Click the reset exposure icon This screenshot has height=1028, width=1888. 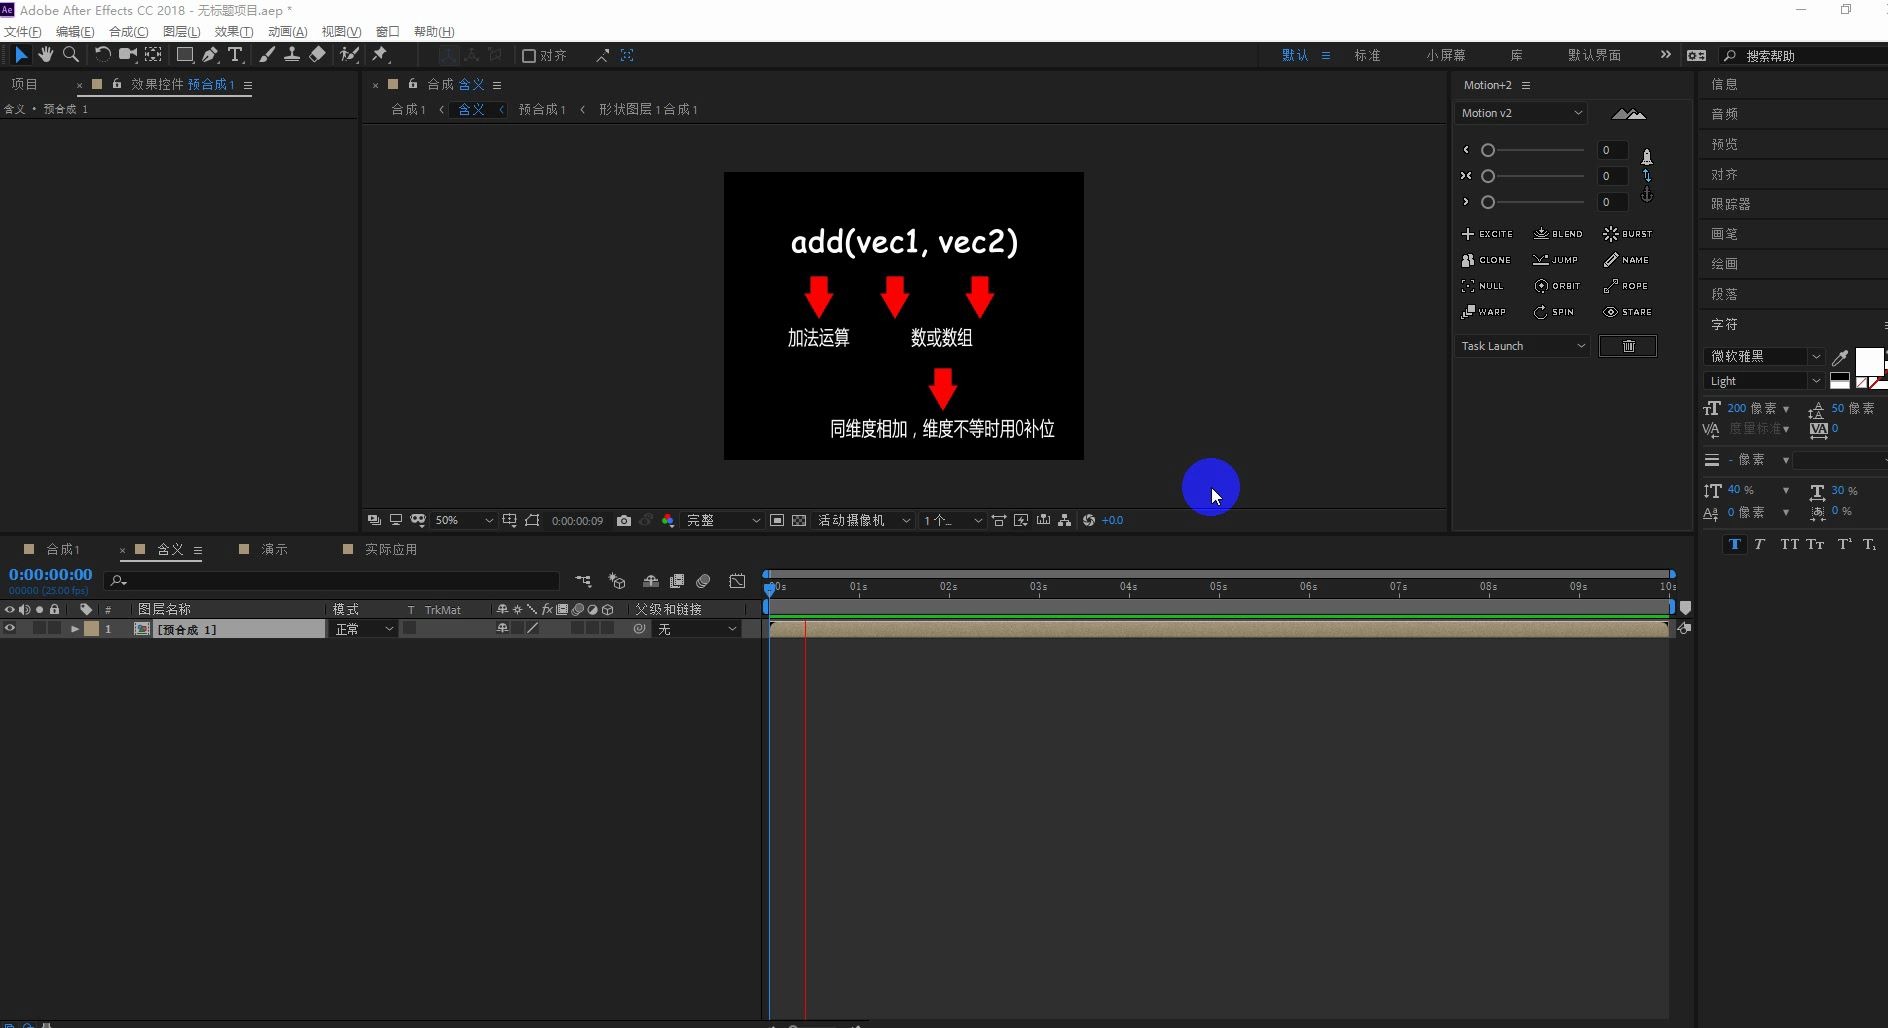pos(1089,520)
